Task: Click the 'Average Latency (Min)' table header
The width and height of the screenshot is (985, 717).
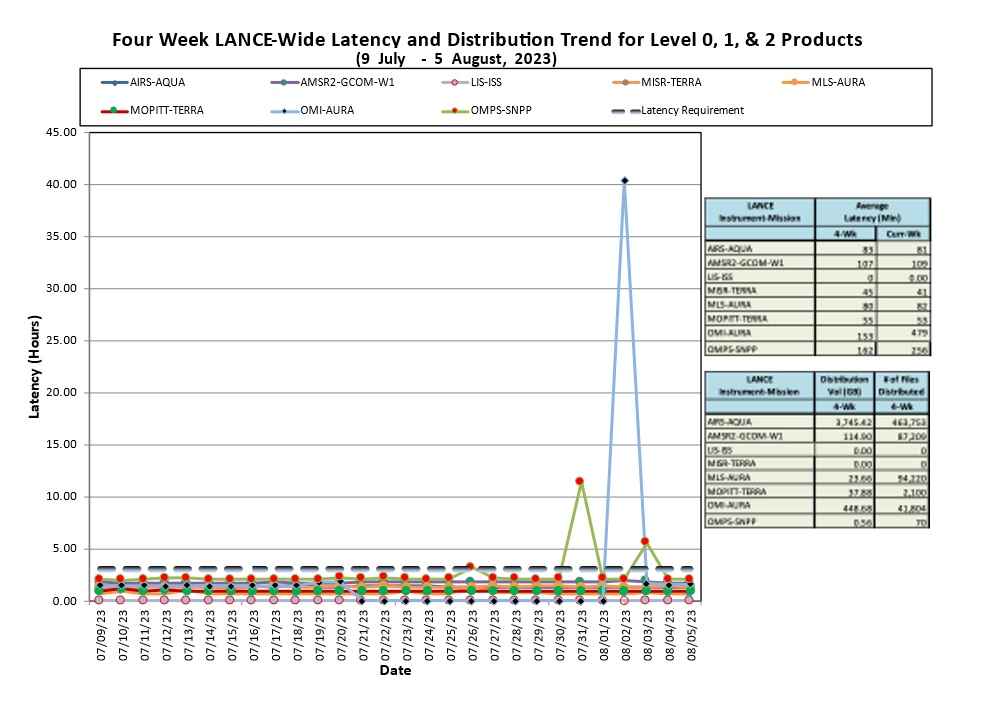Action: click(873, 212)
